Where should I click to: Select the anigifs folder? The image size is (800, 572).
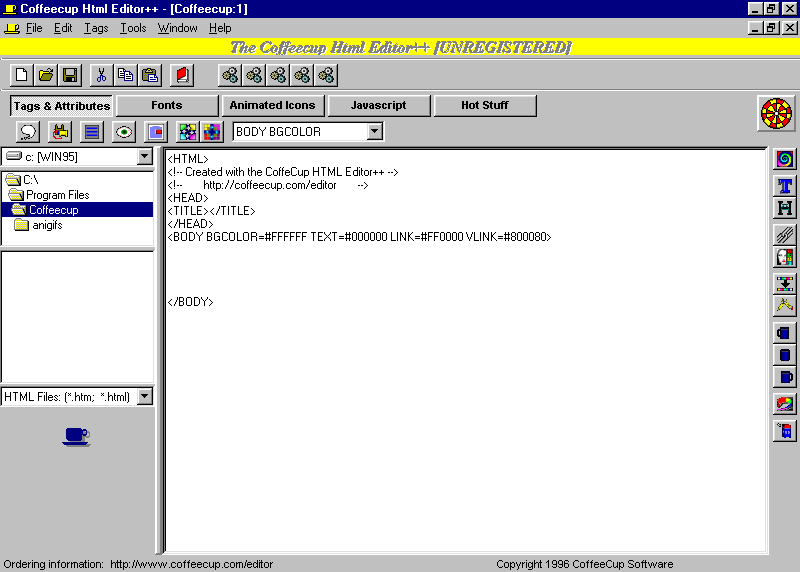point(39,225)
